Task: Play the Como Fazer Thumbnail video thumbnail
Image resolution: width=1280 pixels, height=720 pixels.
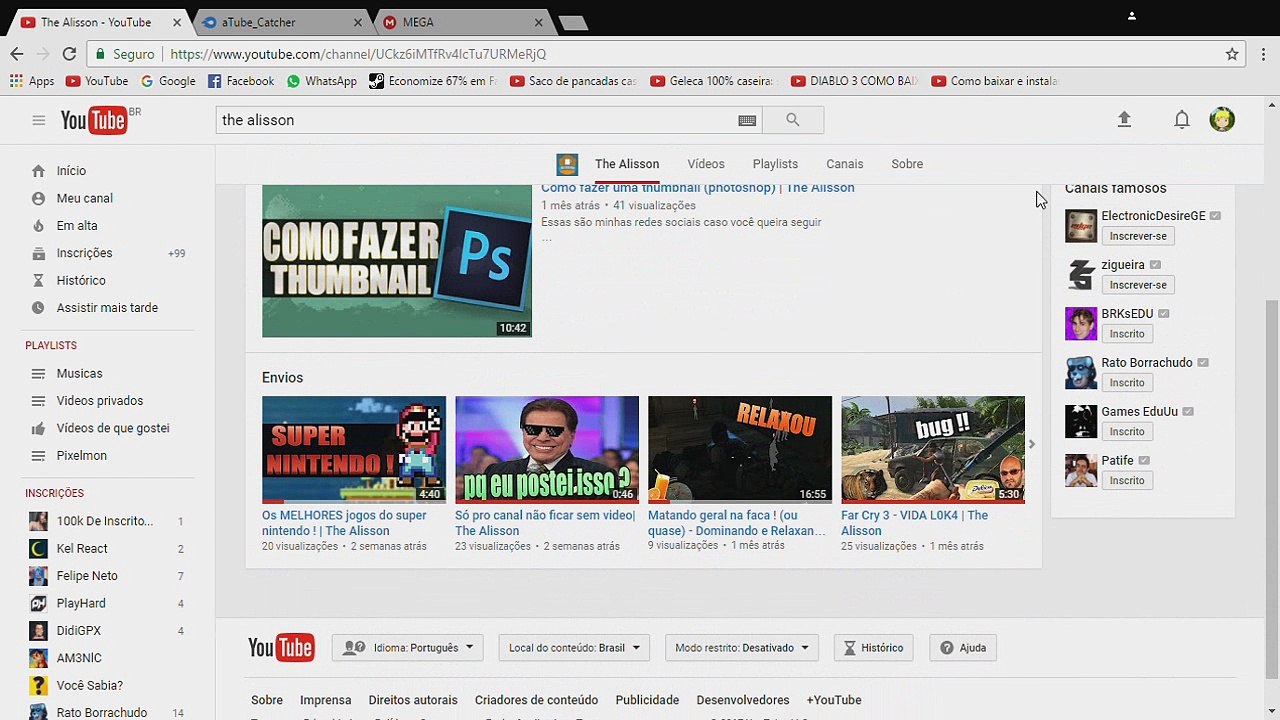Action: [397, 261]
